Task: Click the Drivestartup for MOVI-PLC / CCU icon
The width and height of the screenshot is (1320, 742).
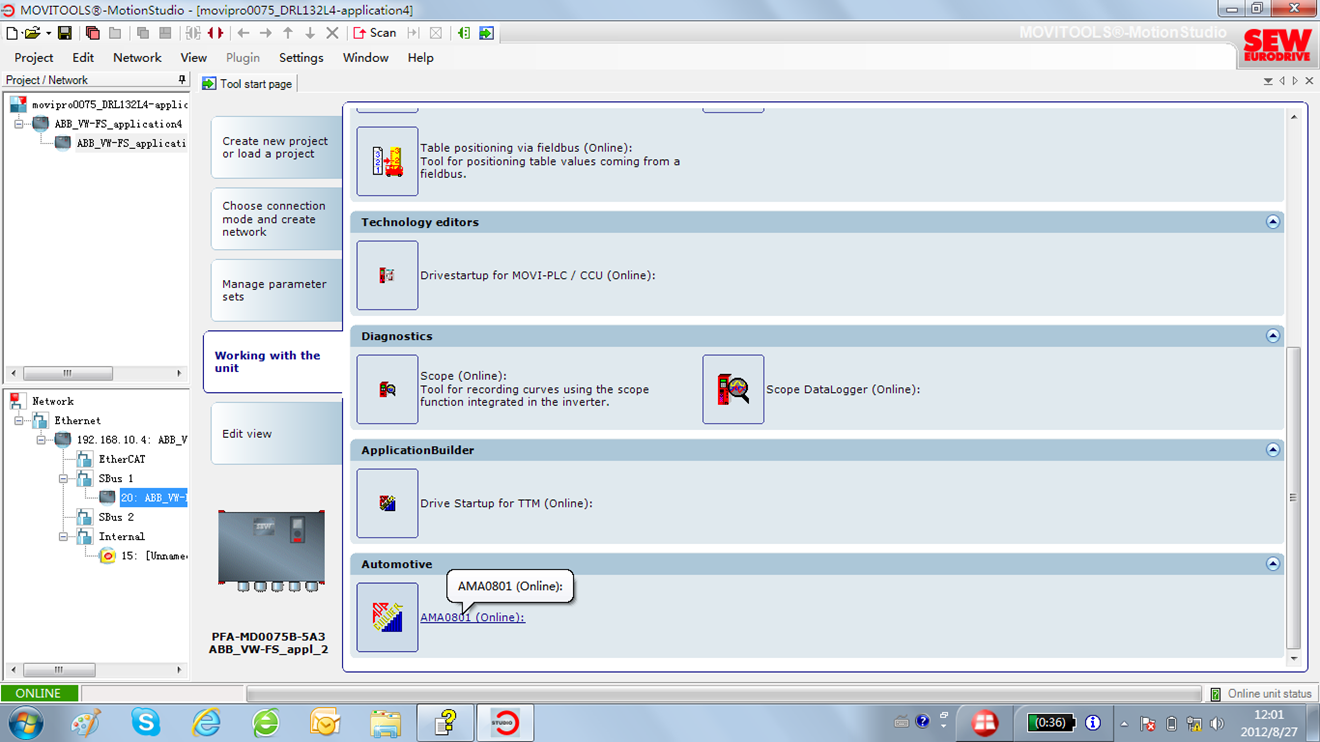Action: coord(387,275)
